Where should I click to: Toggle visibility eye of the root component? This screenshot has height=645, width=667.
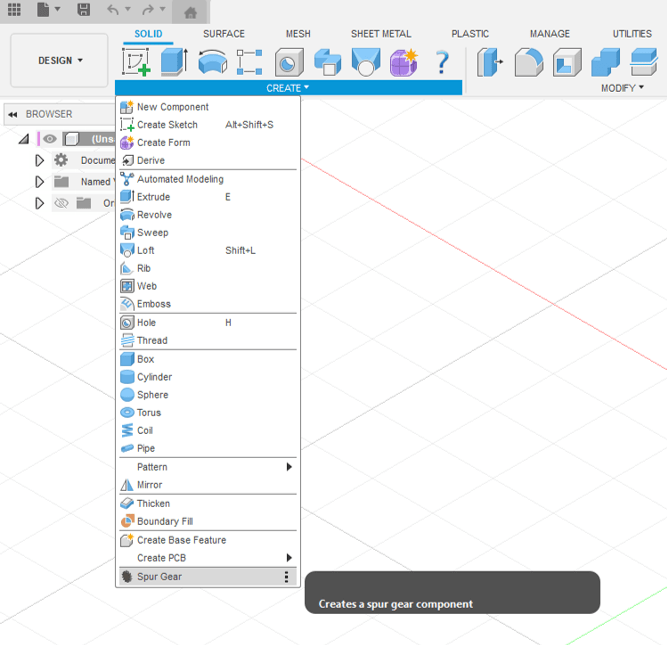[50, 139]
